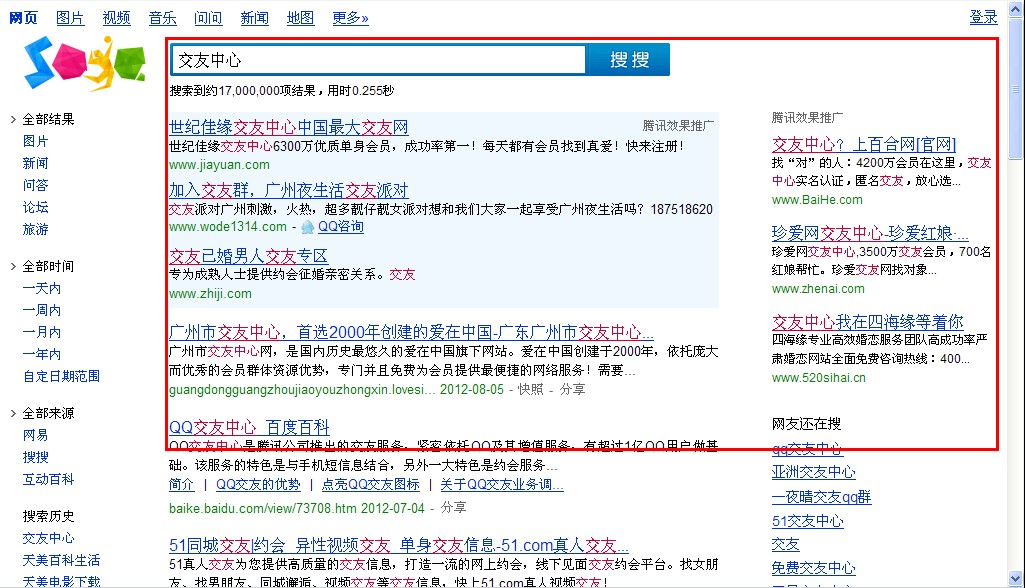Click the www.zhiji.com URL text
Viewport: 1025px width, 588px height.
210,294
